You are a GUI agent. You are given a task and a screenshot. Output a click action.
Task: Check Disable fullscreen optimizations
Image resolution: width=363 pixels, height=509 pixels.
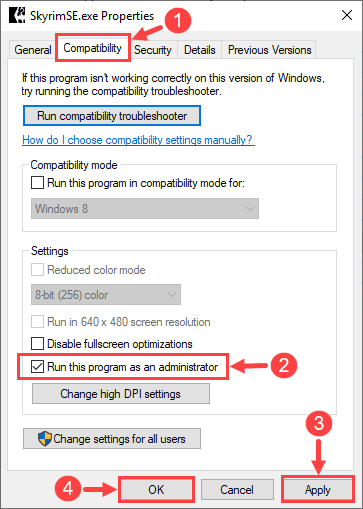pos(37,343)
